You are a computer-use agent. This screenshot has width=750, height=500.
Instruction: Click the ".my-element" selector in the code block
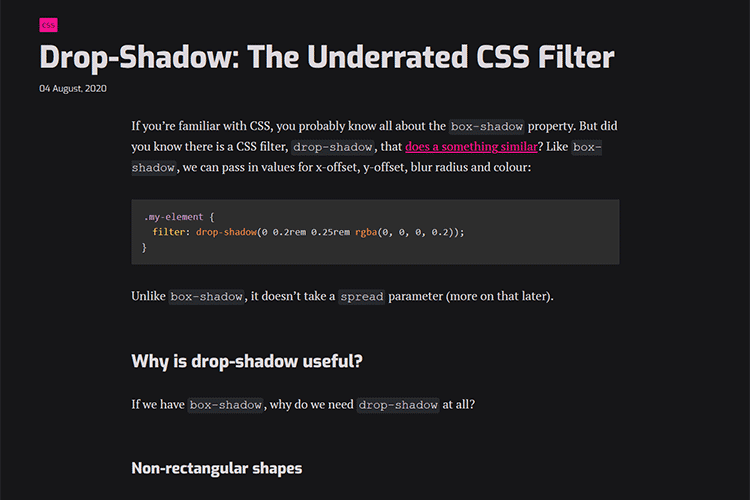(172, 216)
